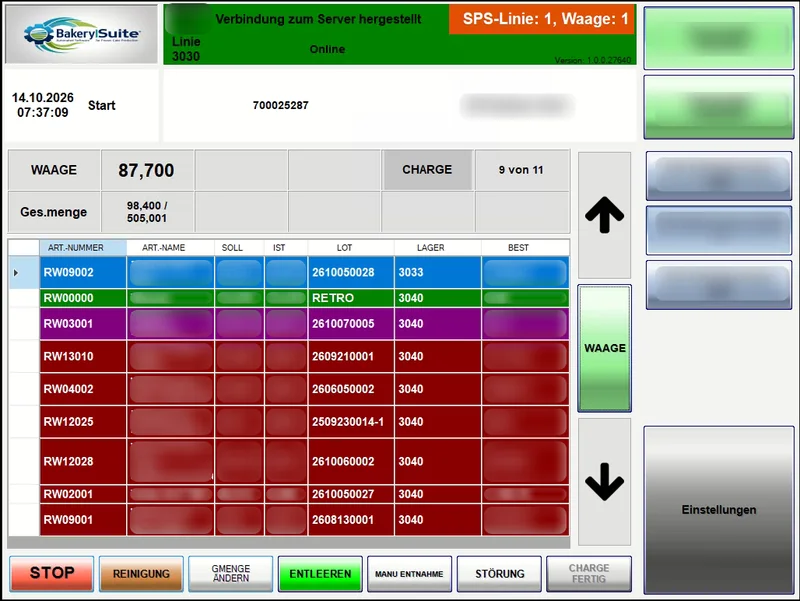Viewport: 800px width, 601px height.
Task: Select article row RW12028
Action: [x=304, y=461]
